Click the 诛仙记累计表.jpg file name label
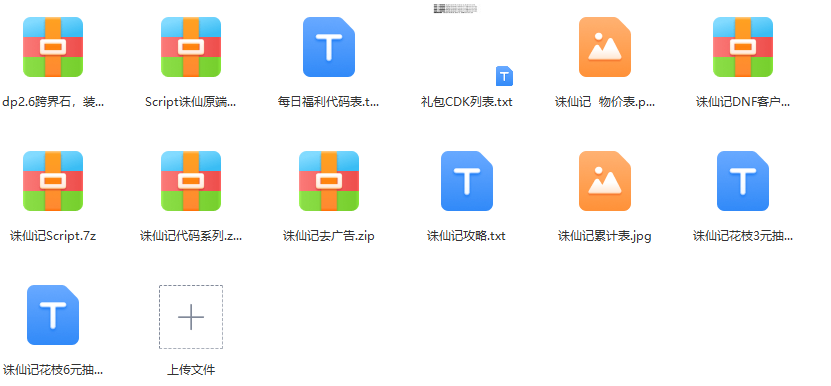 pos(605,236)
